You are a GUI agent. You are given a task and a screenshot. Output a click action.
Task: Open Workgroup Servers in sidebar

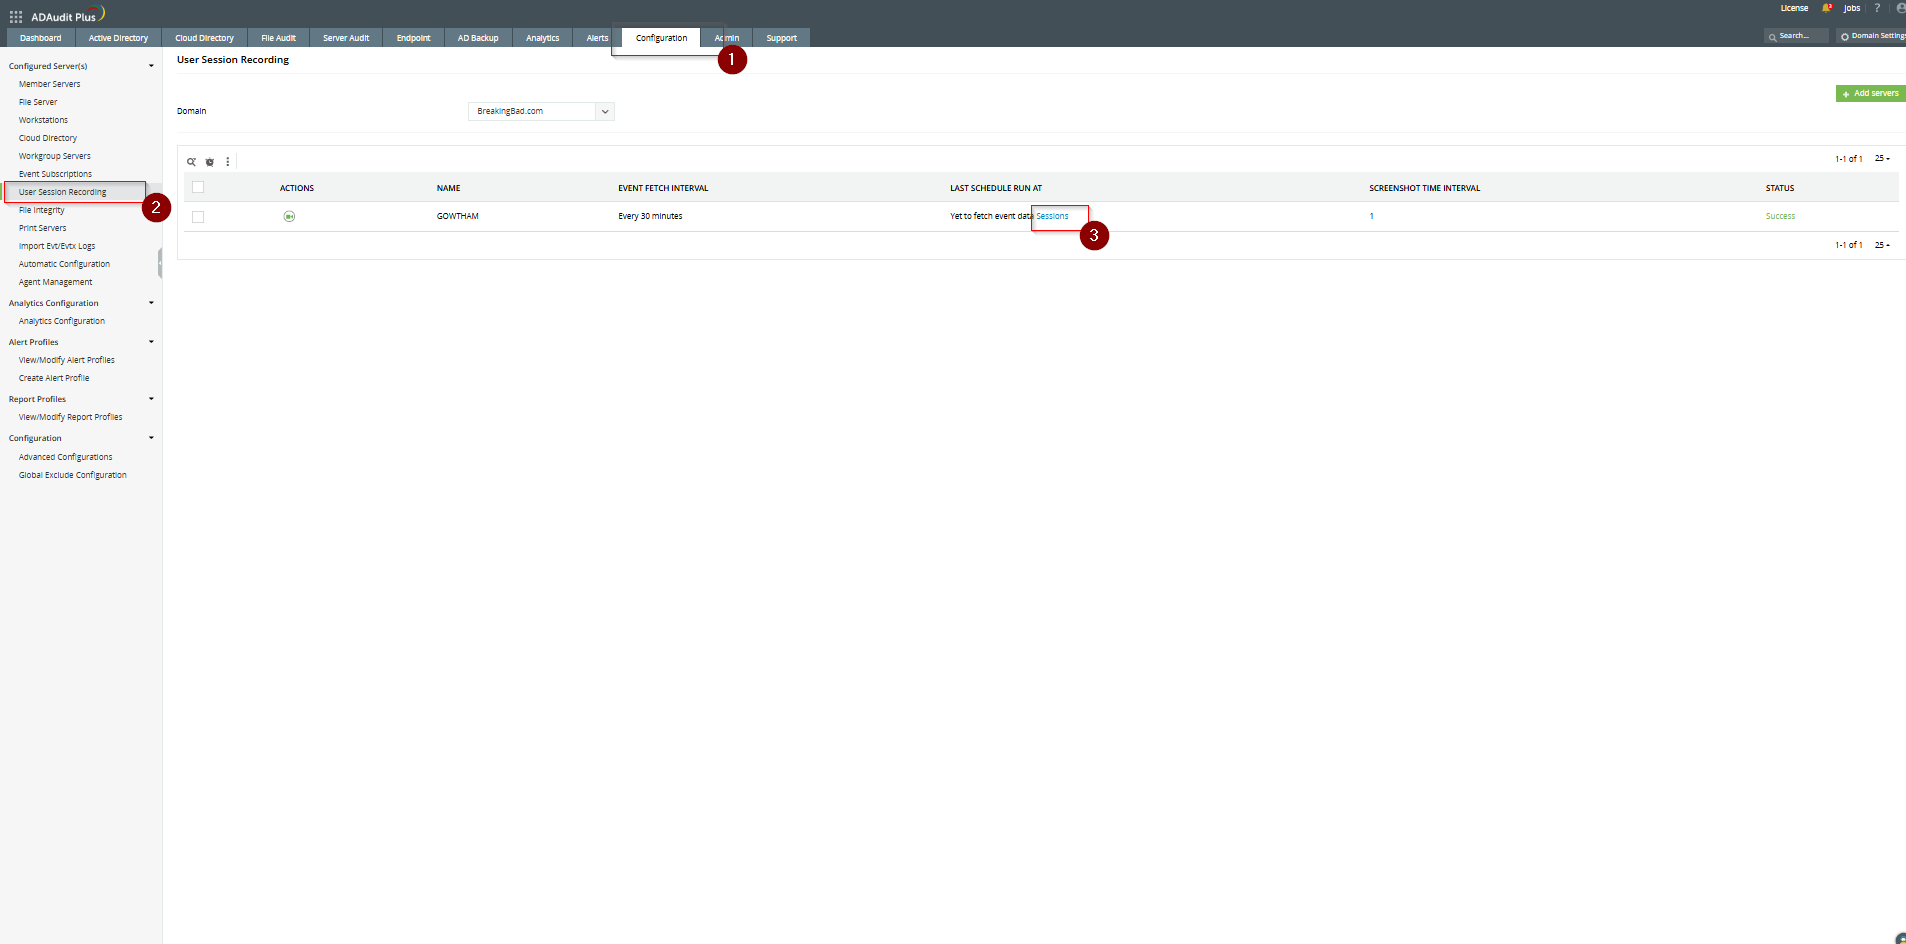55,156
